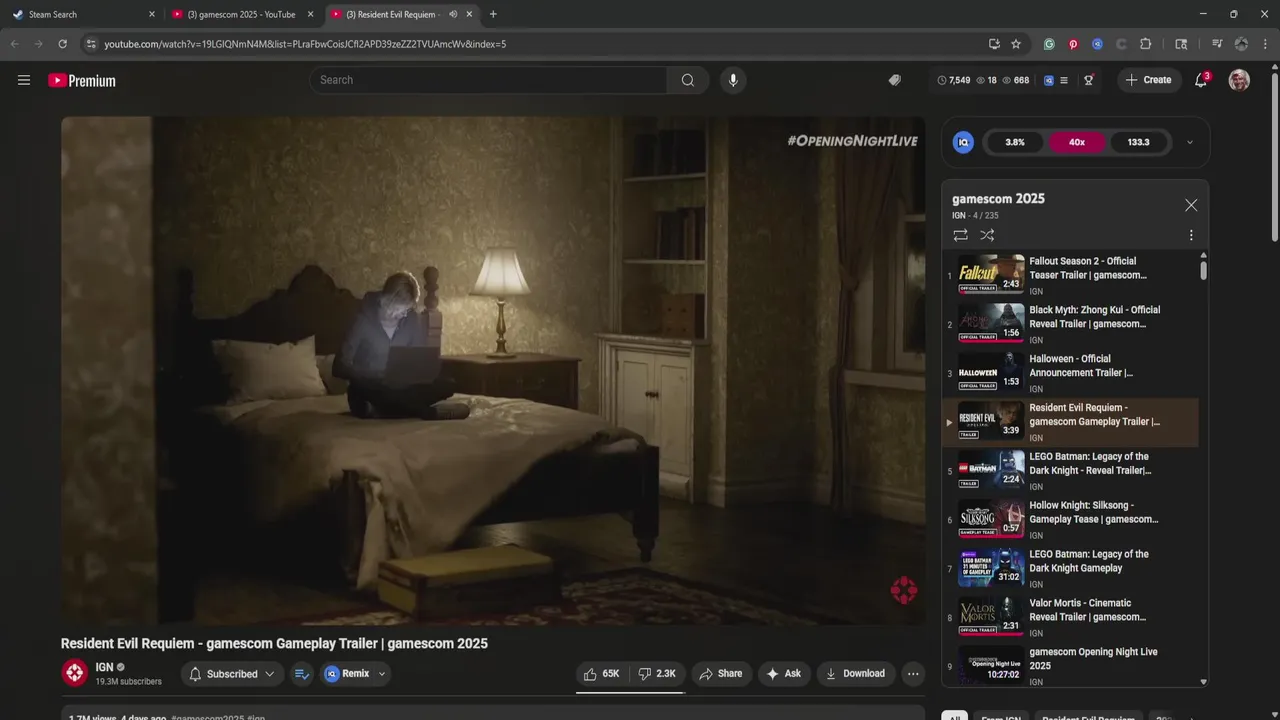Click the Ask button
Screen dimensions: 1280x720
pyautogui.click(x=783, y=674)
